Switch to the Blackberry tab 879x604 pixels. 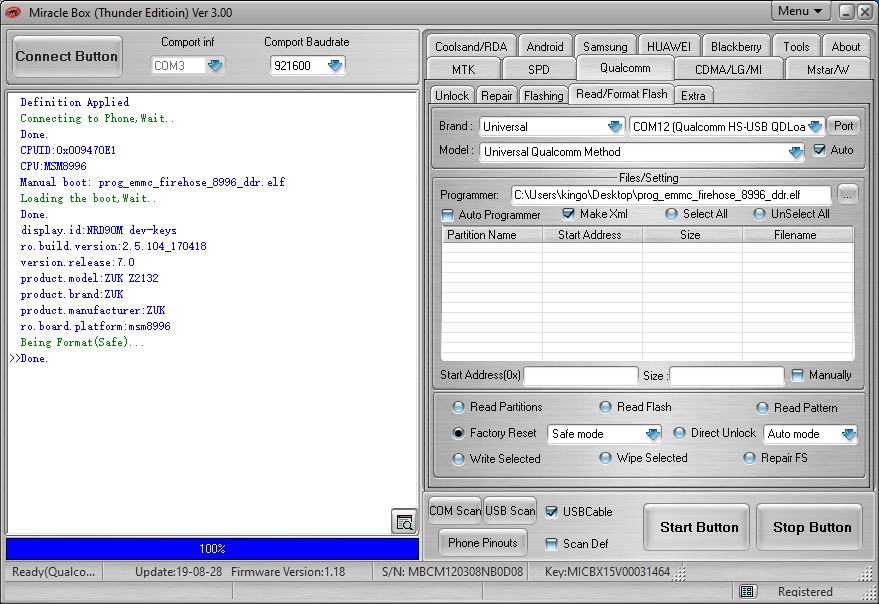pos(736,47)
